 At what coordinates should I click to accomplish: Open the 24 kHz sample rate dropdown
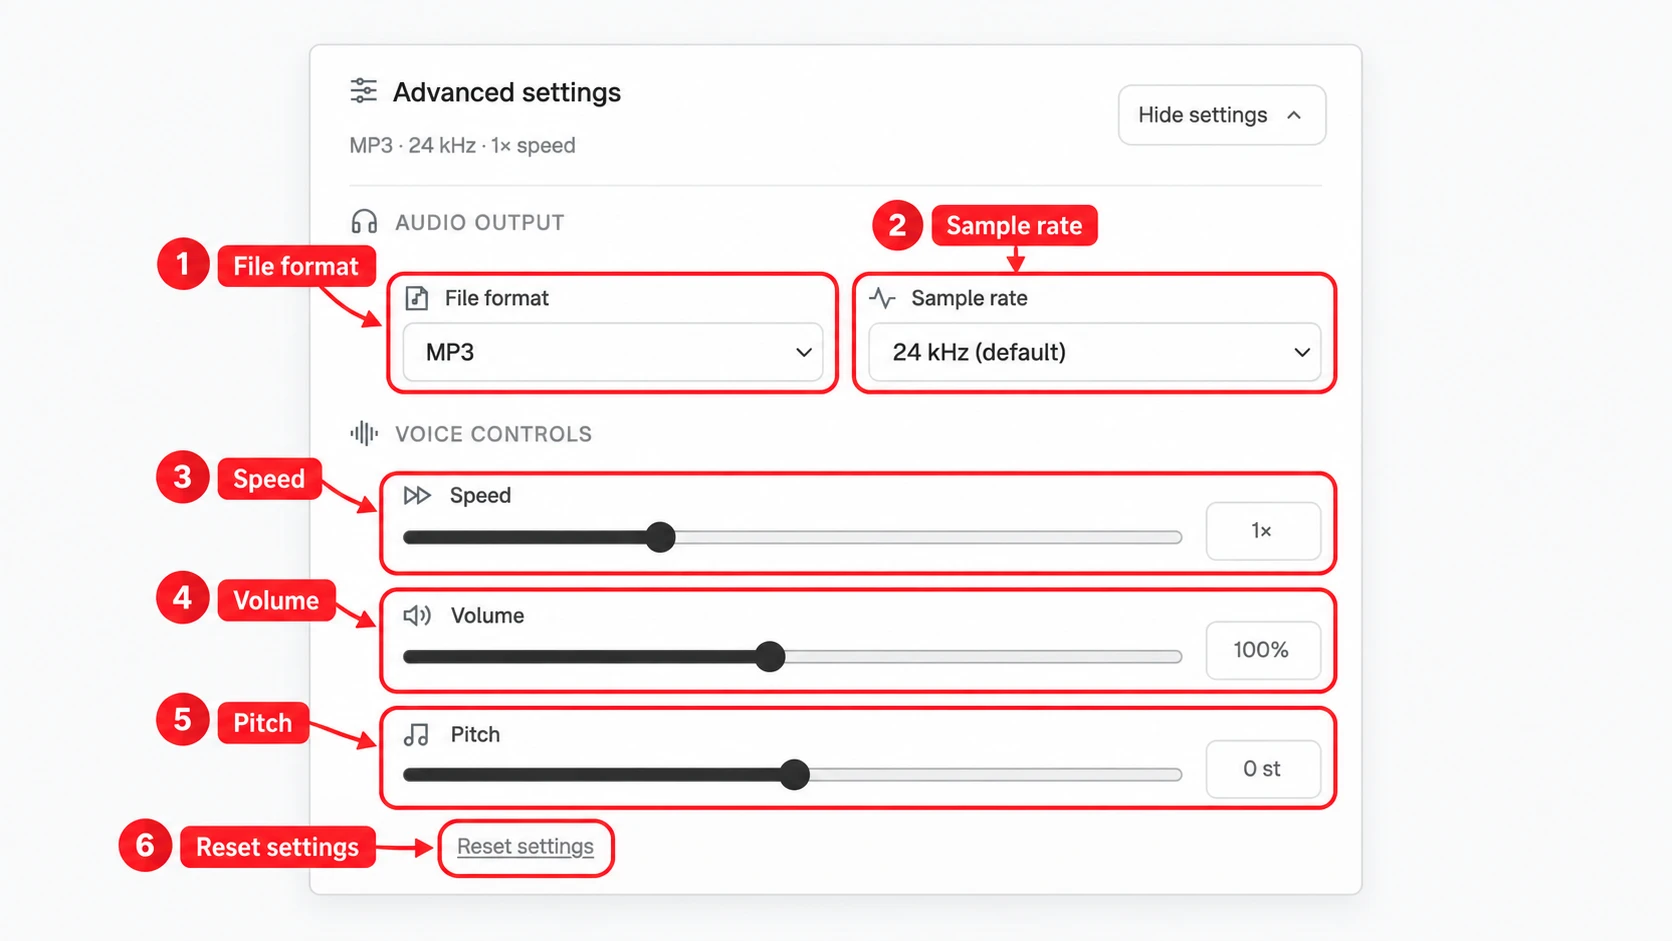[x=1095, y=352]
